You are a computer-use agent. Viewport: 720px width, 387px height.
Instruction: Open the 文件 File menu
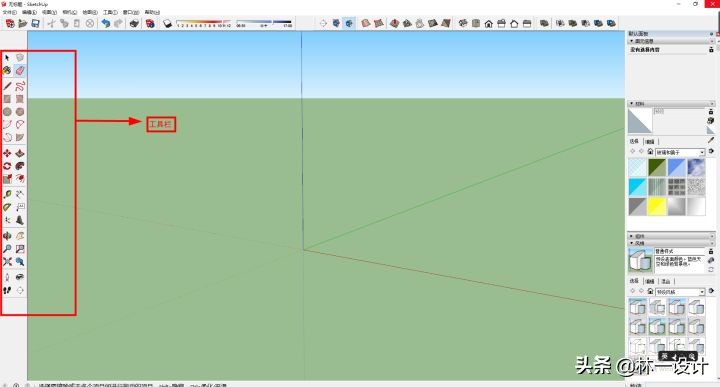[x=10, y=12]
